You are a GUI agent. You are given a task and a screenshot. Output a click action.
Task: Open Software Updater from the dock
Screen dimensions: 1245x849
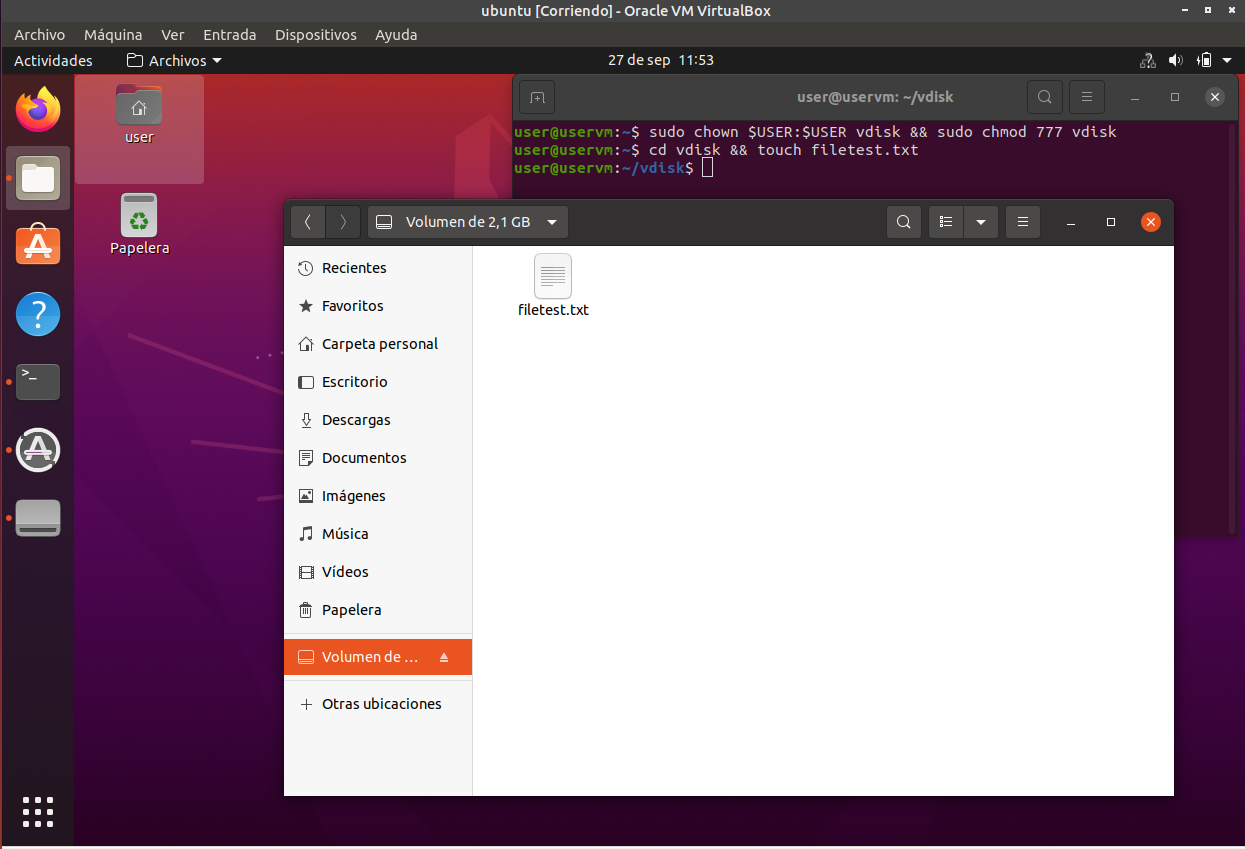(x=38, y=450)
